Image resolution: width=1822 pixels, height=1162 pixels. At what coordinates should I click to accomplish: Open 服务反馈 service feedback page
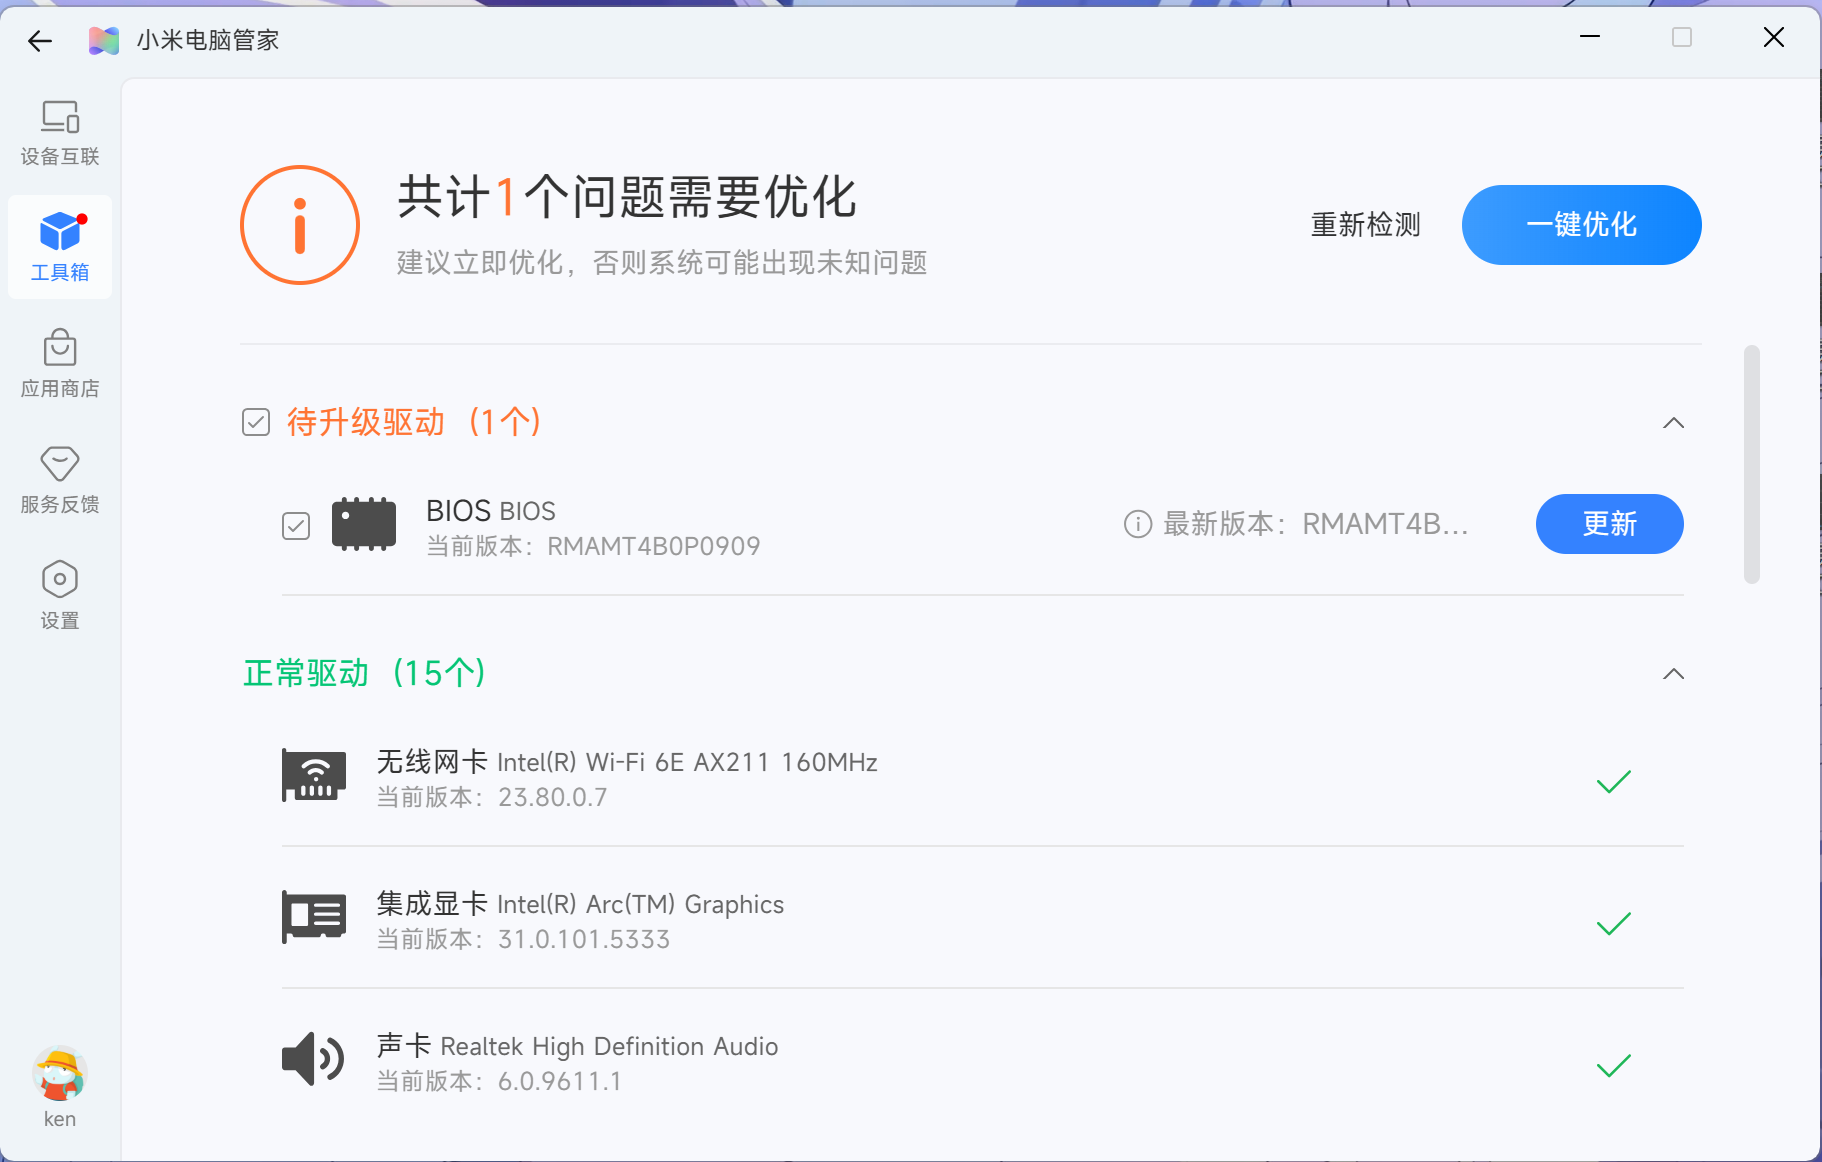[x=60, y=480]
